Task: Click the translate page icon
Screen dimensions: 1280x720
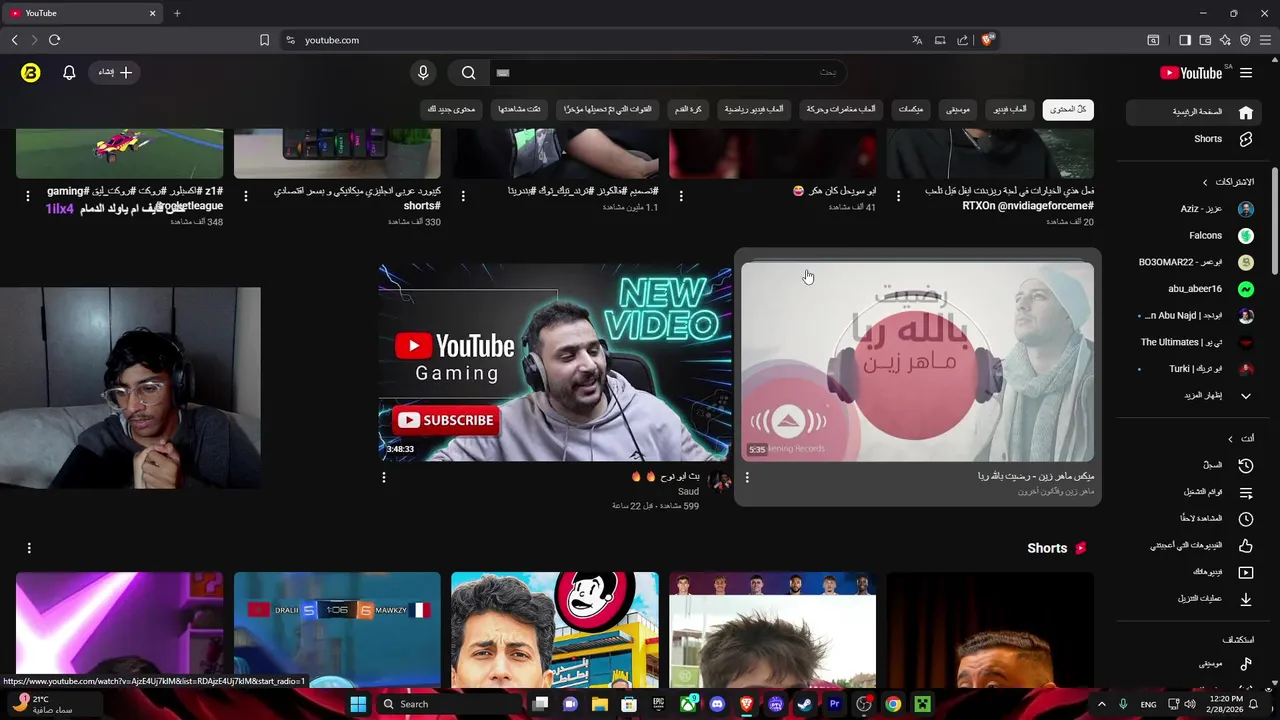Action: pos(917,40)
